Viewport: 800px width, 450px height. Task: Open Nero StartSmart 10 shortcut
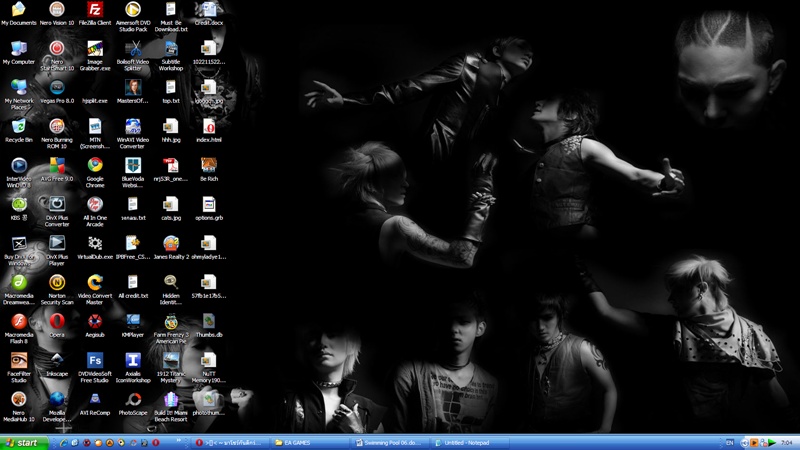[57, 56]
